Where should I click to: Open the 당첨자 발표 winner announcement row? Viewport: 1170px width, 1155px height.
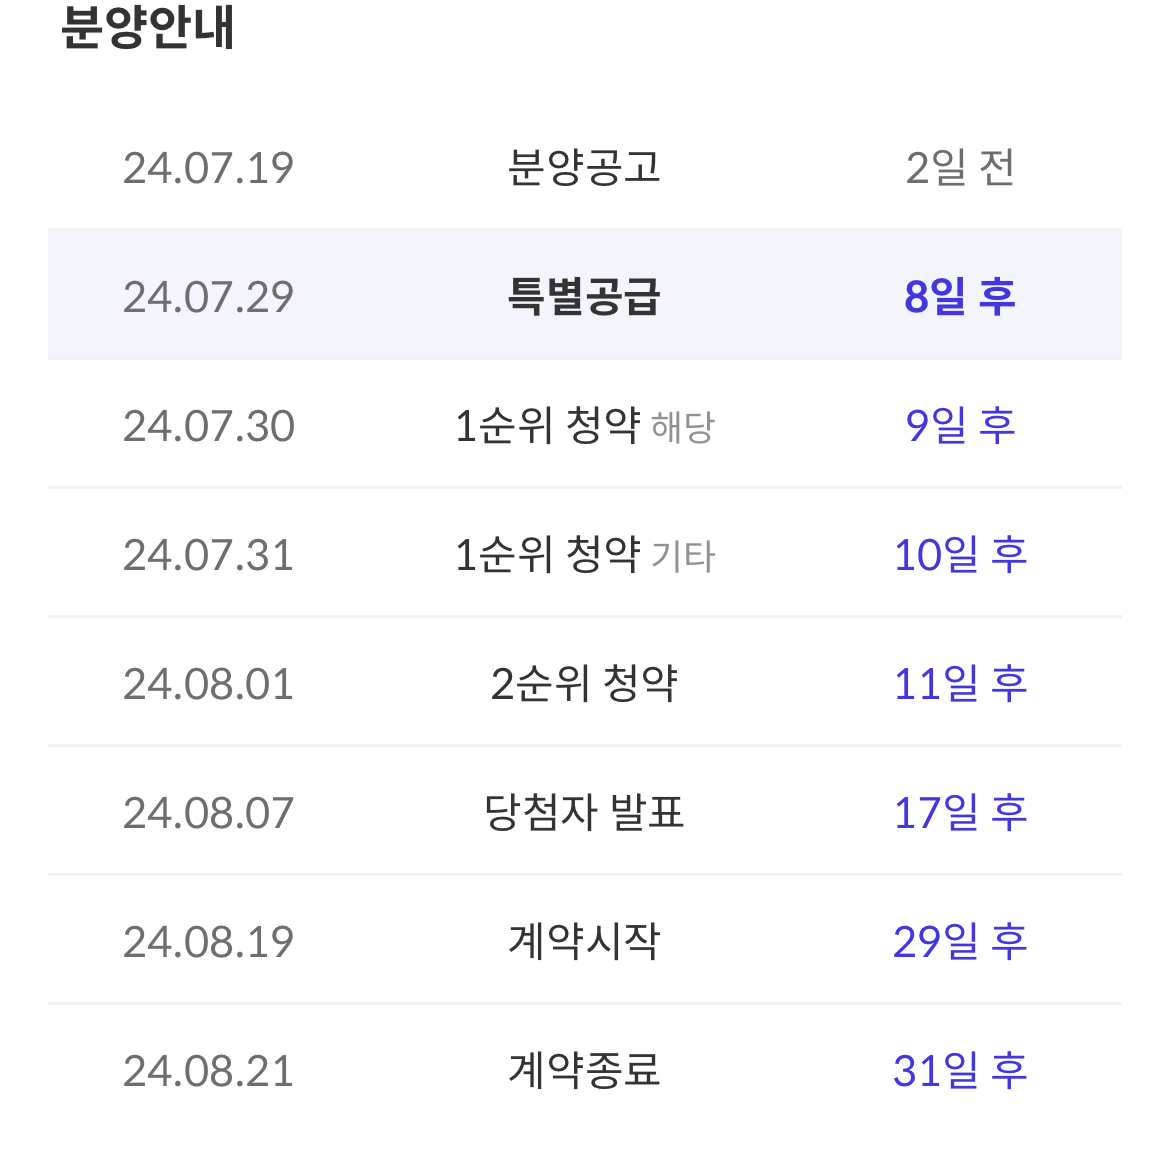pyautogui.click(x=585, y=811)
